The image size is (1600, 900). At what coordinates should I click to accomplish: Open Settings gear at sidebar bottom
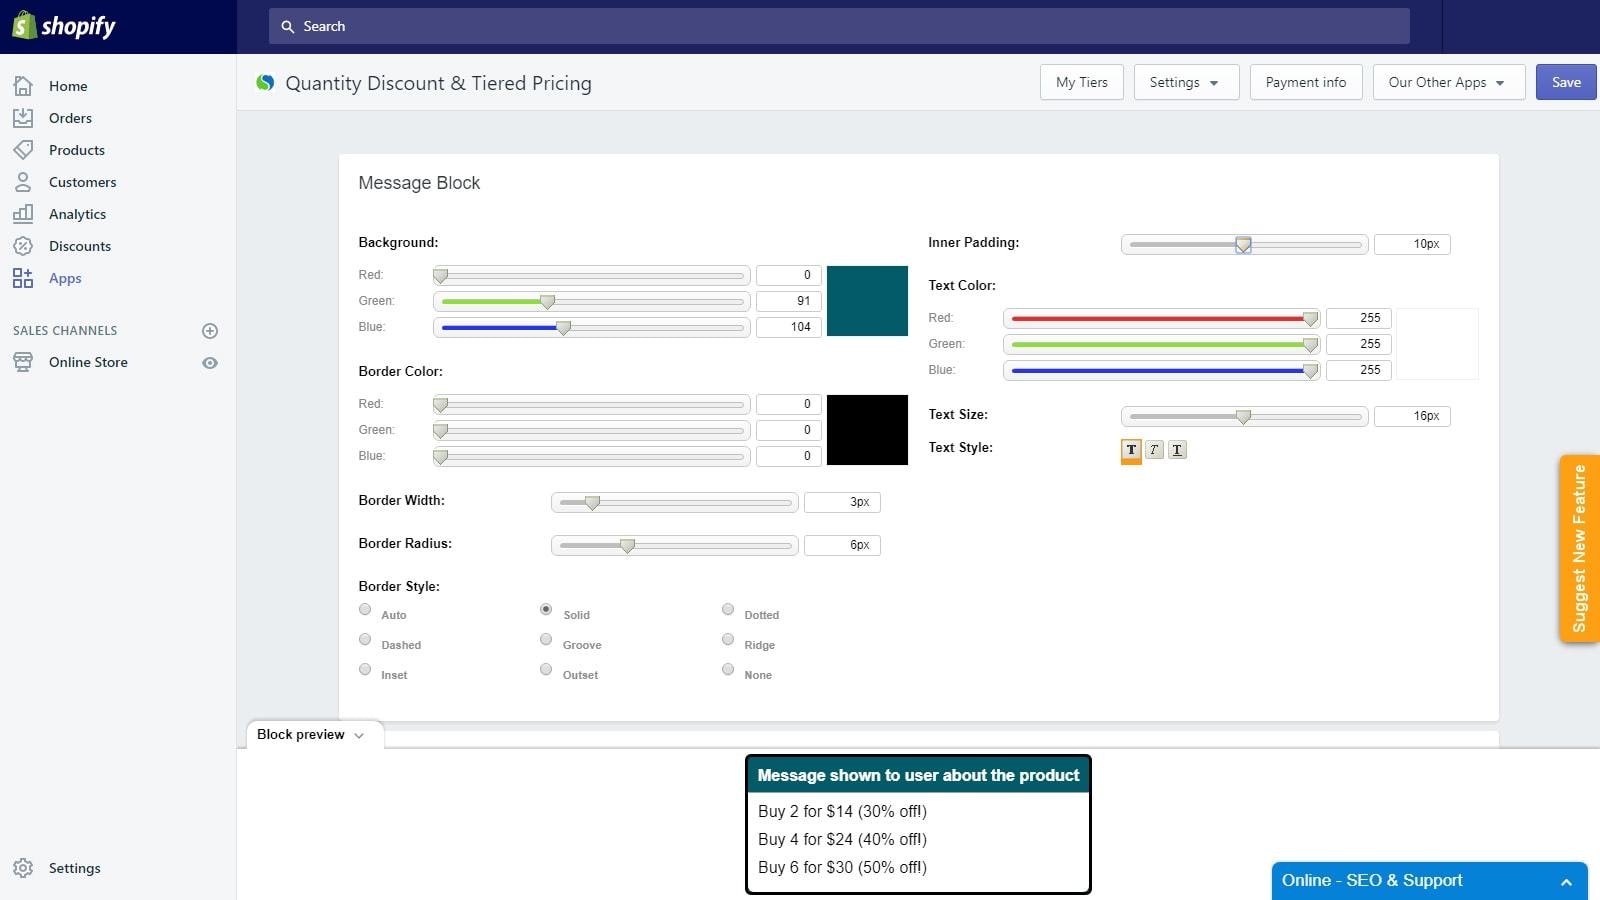point(23,868)
